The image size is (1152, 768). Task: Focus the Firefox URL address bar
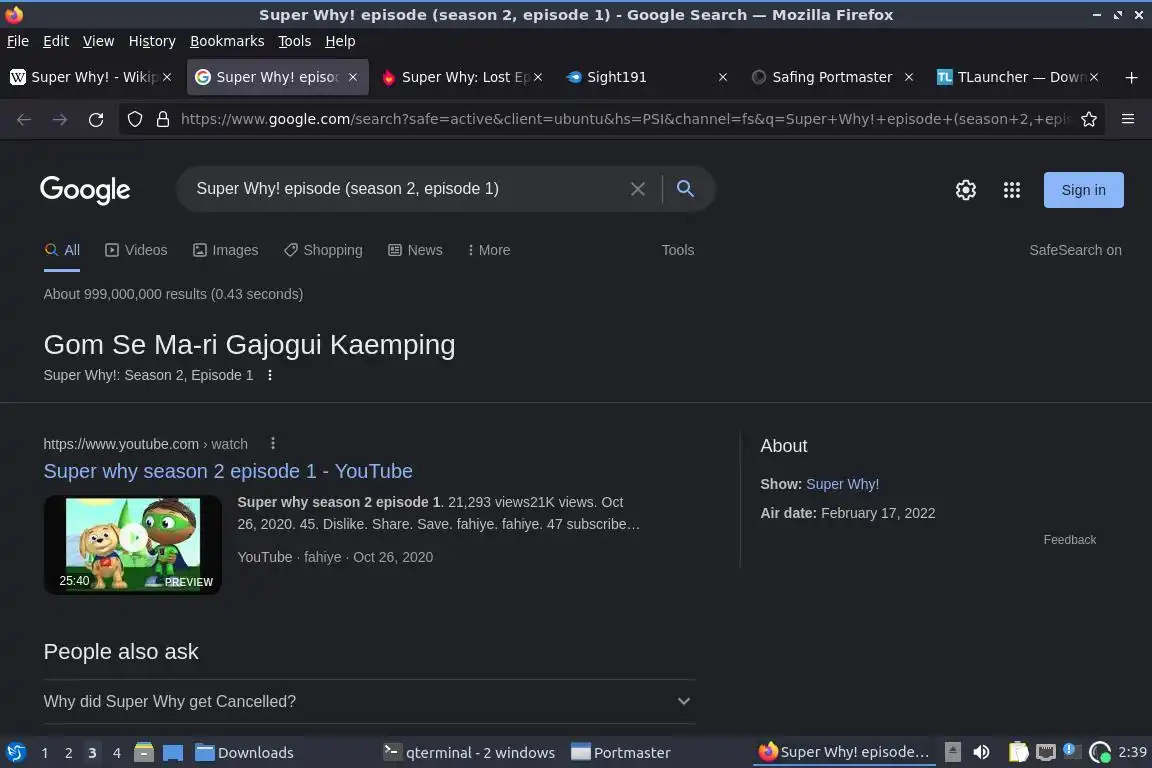(x=624, y=119)
